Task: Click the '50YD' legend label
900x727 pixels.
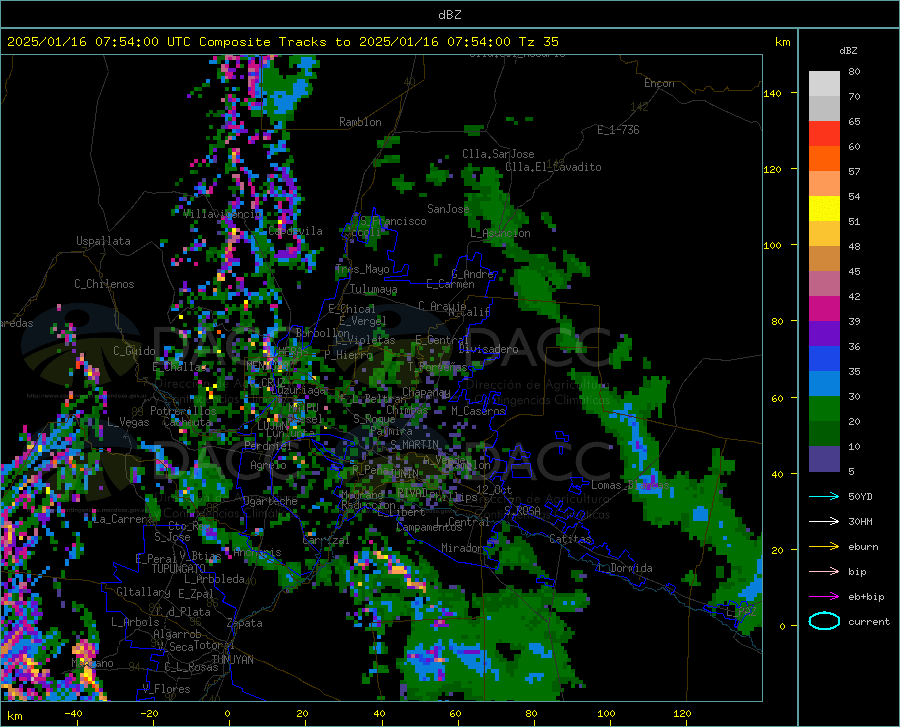Action: [860, 496]
